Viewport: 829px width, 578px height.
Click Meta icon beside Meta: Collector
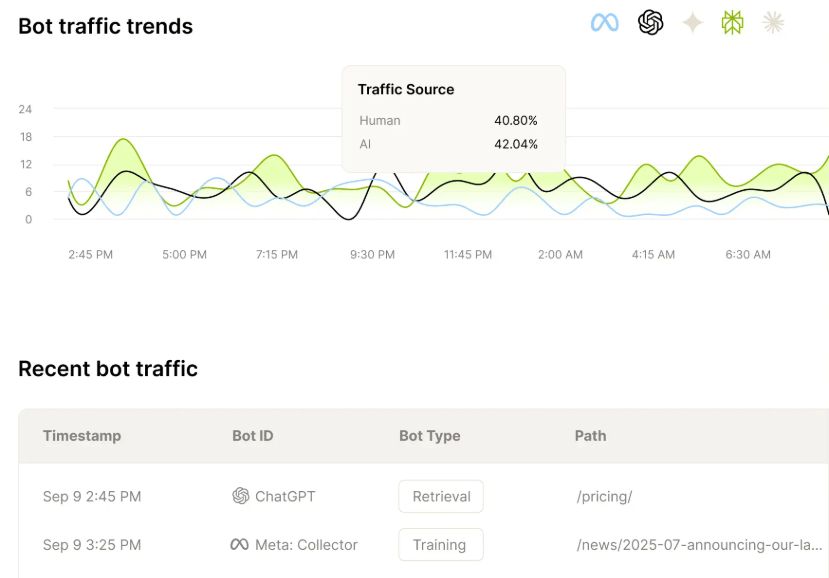[240, 545]
